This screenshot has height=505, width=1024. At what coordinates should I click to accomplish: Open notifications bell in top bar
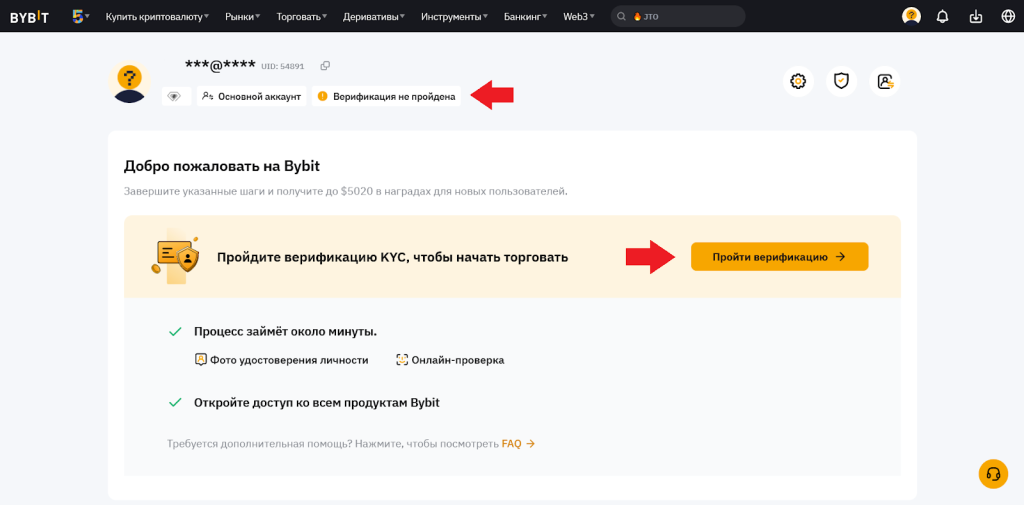click(942, 16)
